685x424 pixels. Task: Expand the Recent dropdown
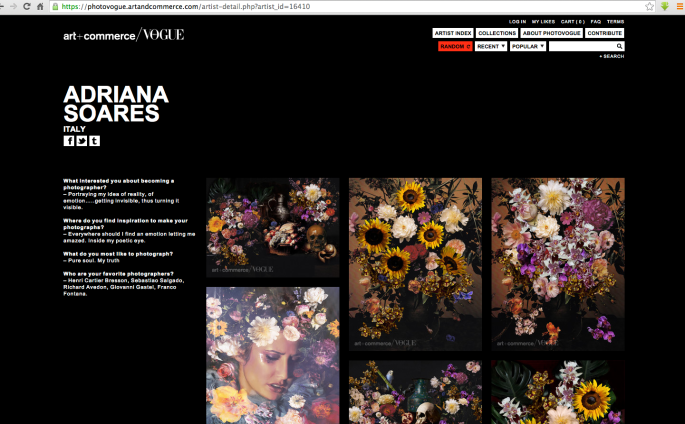(490, 46)
